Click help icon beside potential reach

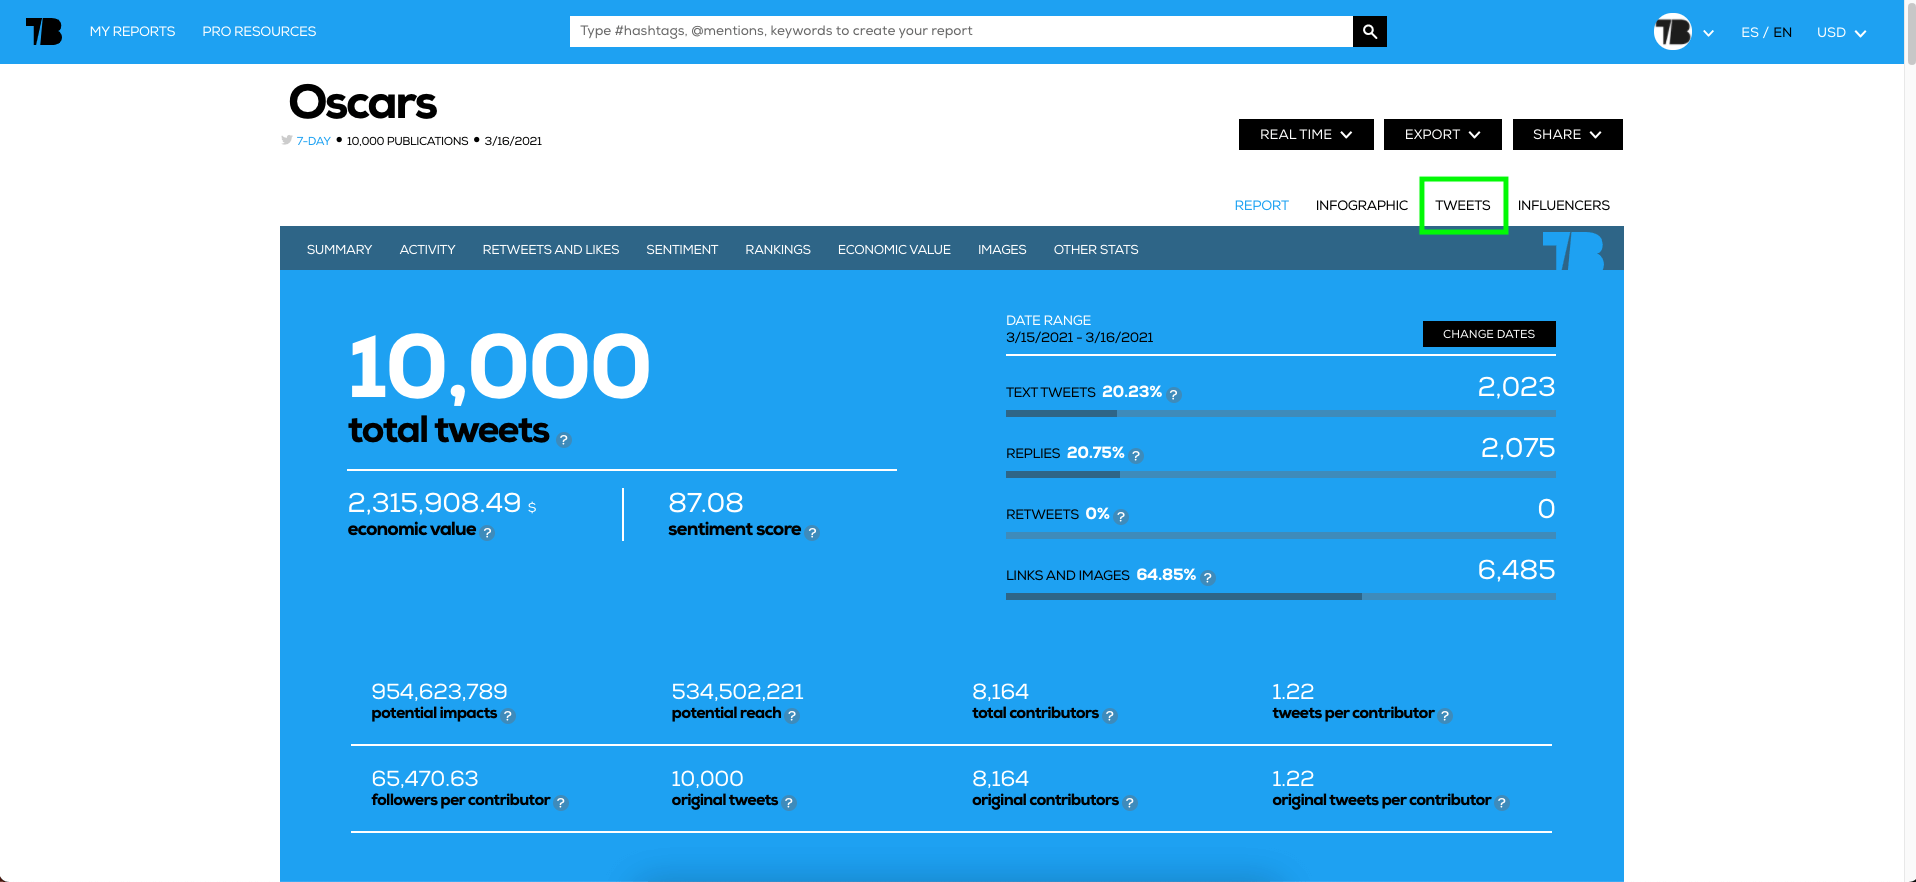[792, 716]
